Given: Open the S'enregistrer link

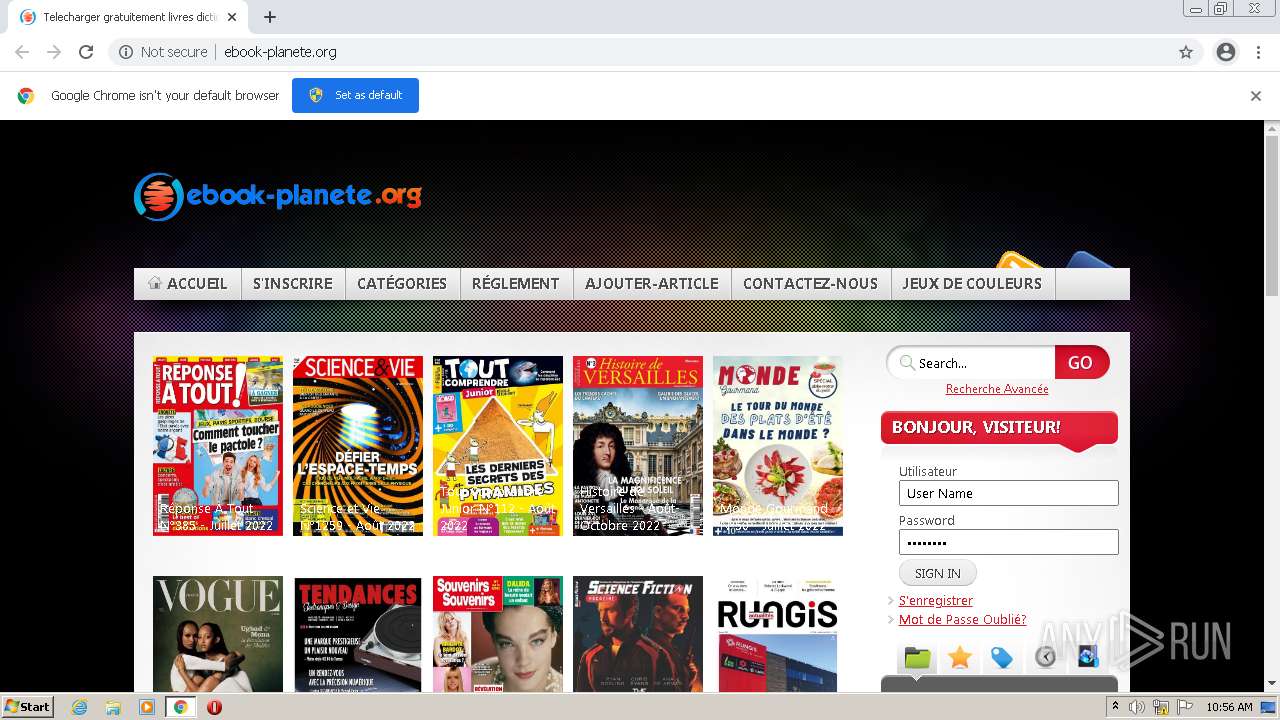Looking at the screenshot, I should tap(935, 601).
